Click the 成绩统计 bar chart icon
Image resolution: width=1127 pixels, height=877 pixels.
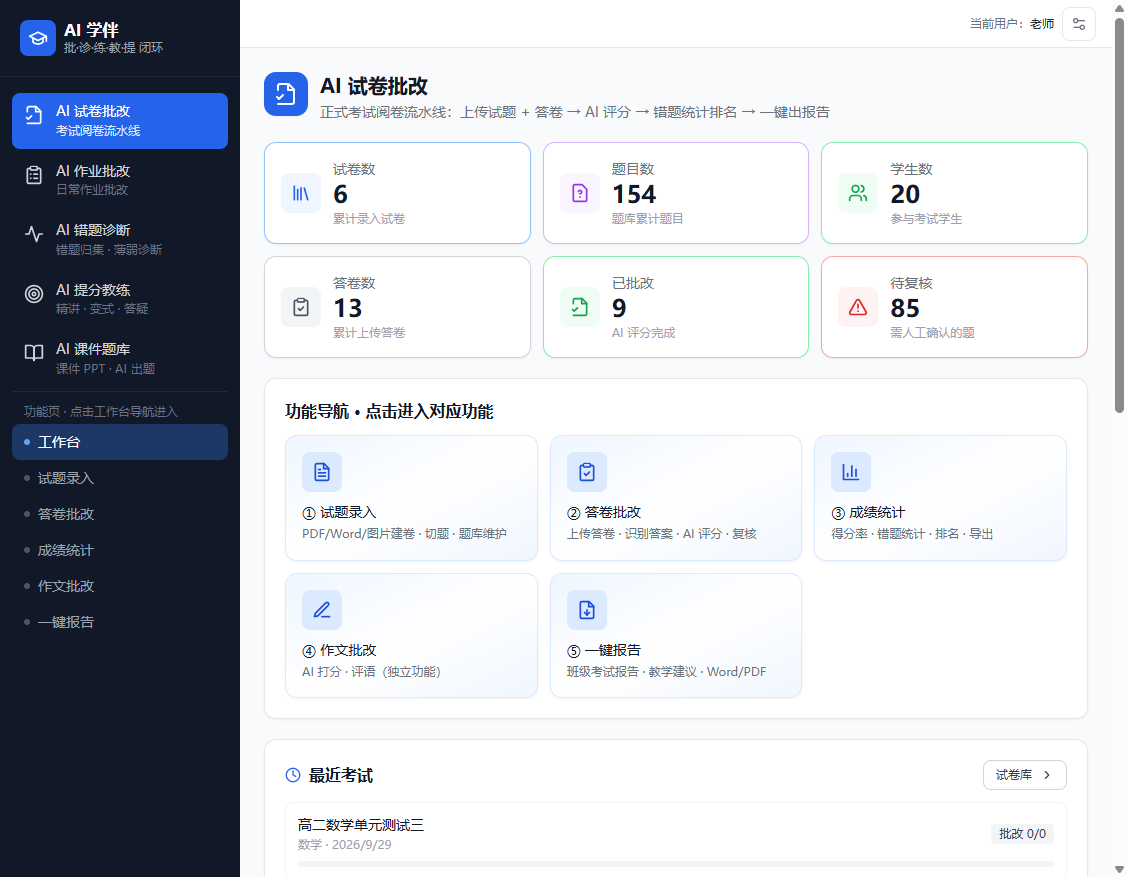coord(851,472)
